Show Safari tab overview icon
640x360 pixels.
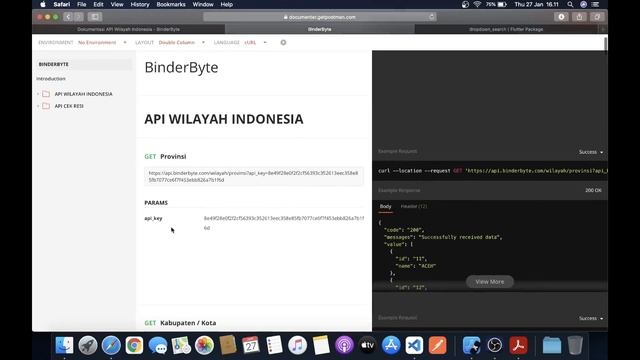[597, 17]
